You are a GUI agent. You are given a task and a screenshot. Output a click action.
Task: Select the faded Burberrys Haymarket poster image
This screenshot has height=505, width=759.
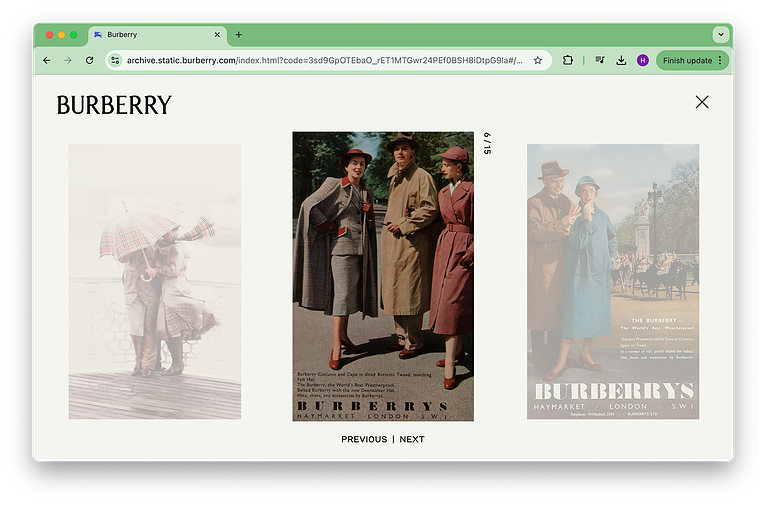[613, 281]
